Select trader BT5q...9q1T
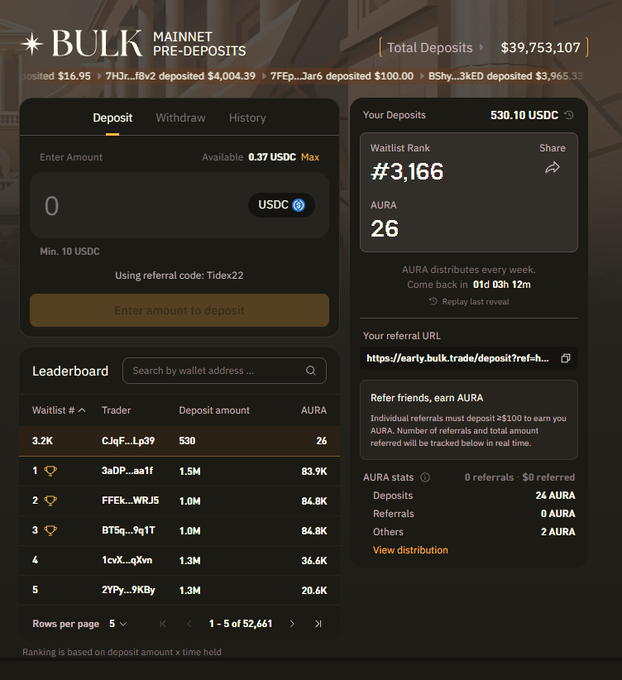Image resolution: width=622 pixels, height=680 pixels. click(128, 530)
